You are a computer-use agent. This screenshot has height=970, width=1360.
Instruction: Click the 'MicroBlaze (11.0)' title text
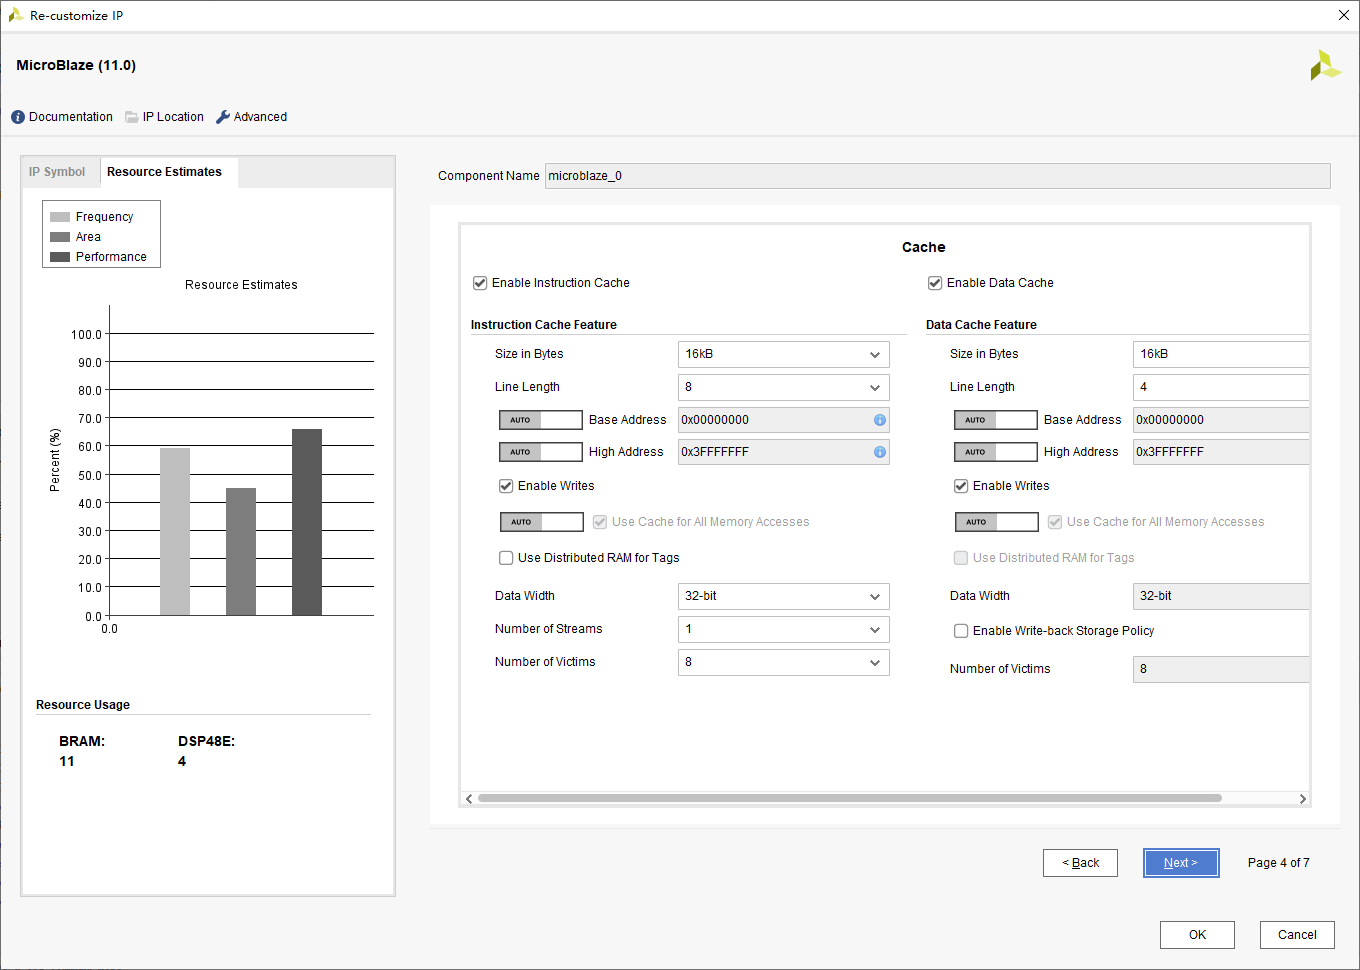pyautogui.click(x=76, y=65)
